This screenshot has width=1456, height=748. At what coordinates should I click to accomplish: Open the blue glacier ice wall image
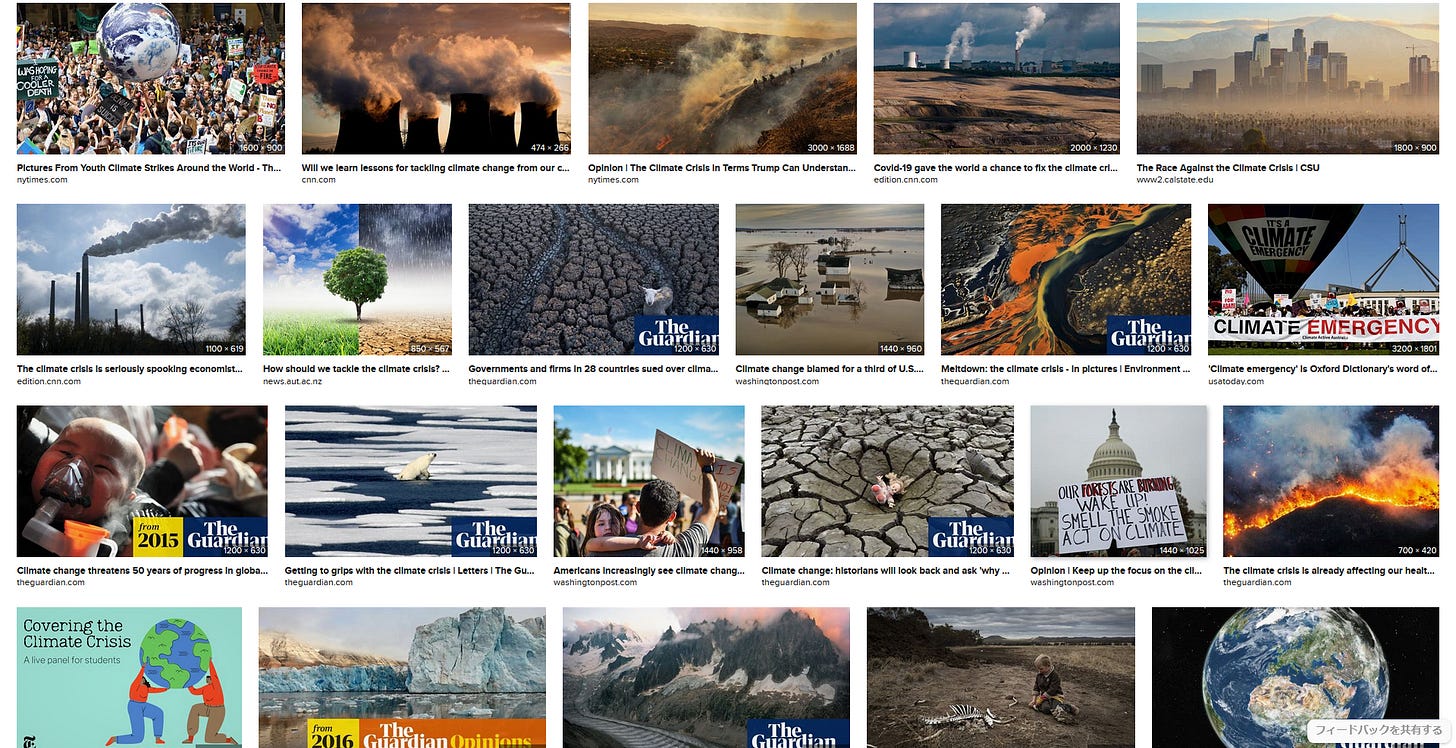coord(402,677)
